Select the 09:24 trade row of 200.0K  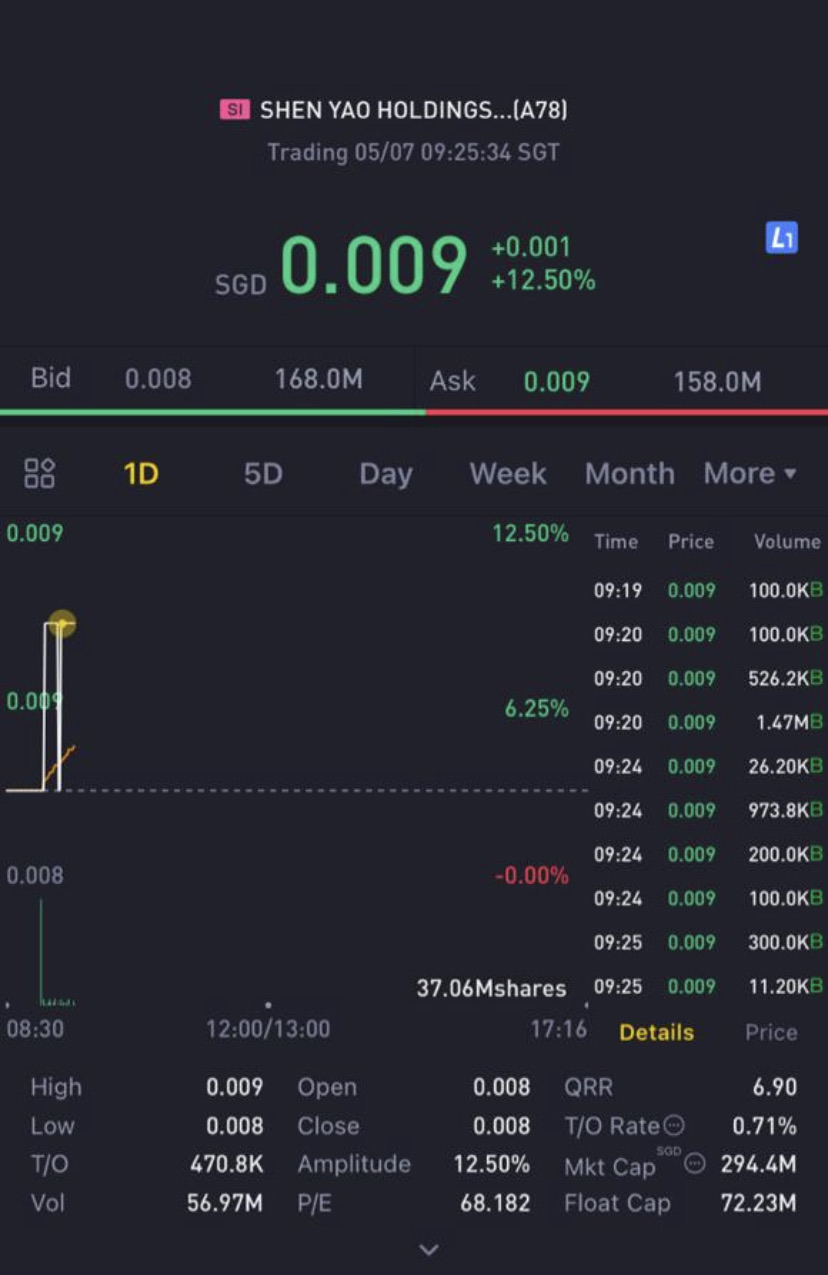[x=708, y=854]
